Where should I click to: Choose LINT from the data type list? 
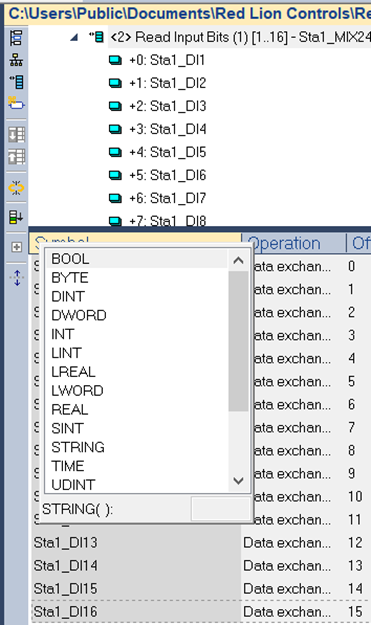click(x=137, y=353)
